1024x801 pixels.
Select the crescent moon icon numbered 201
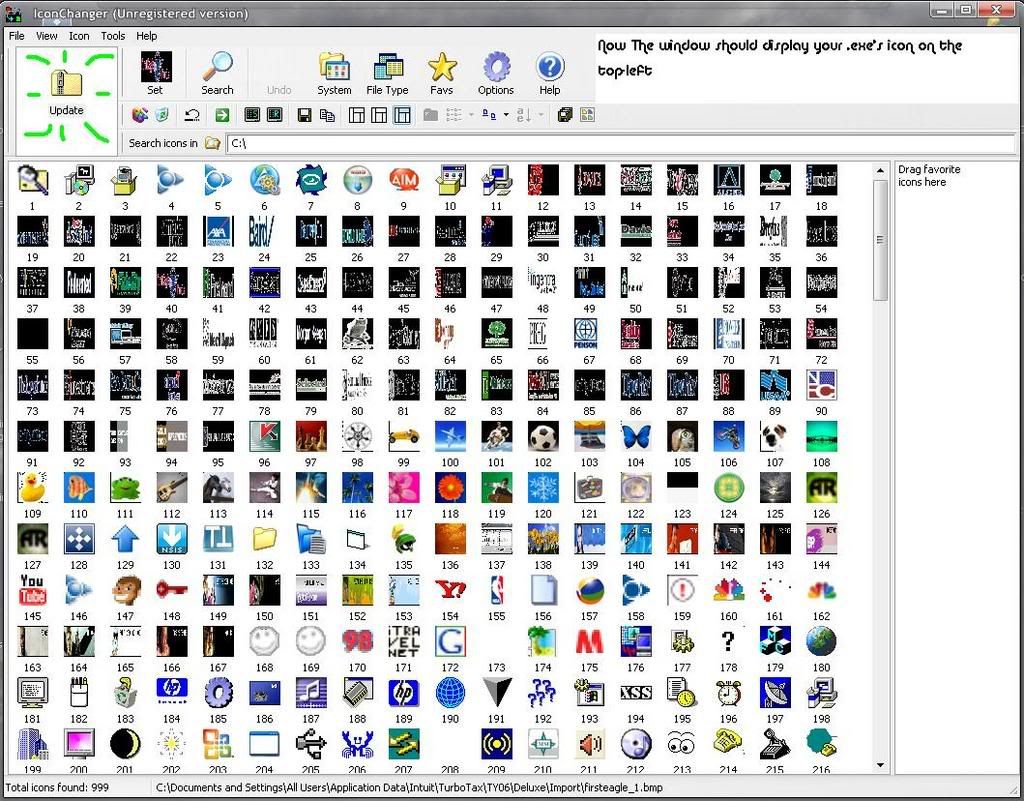[125, 744]
